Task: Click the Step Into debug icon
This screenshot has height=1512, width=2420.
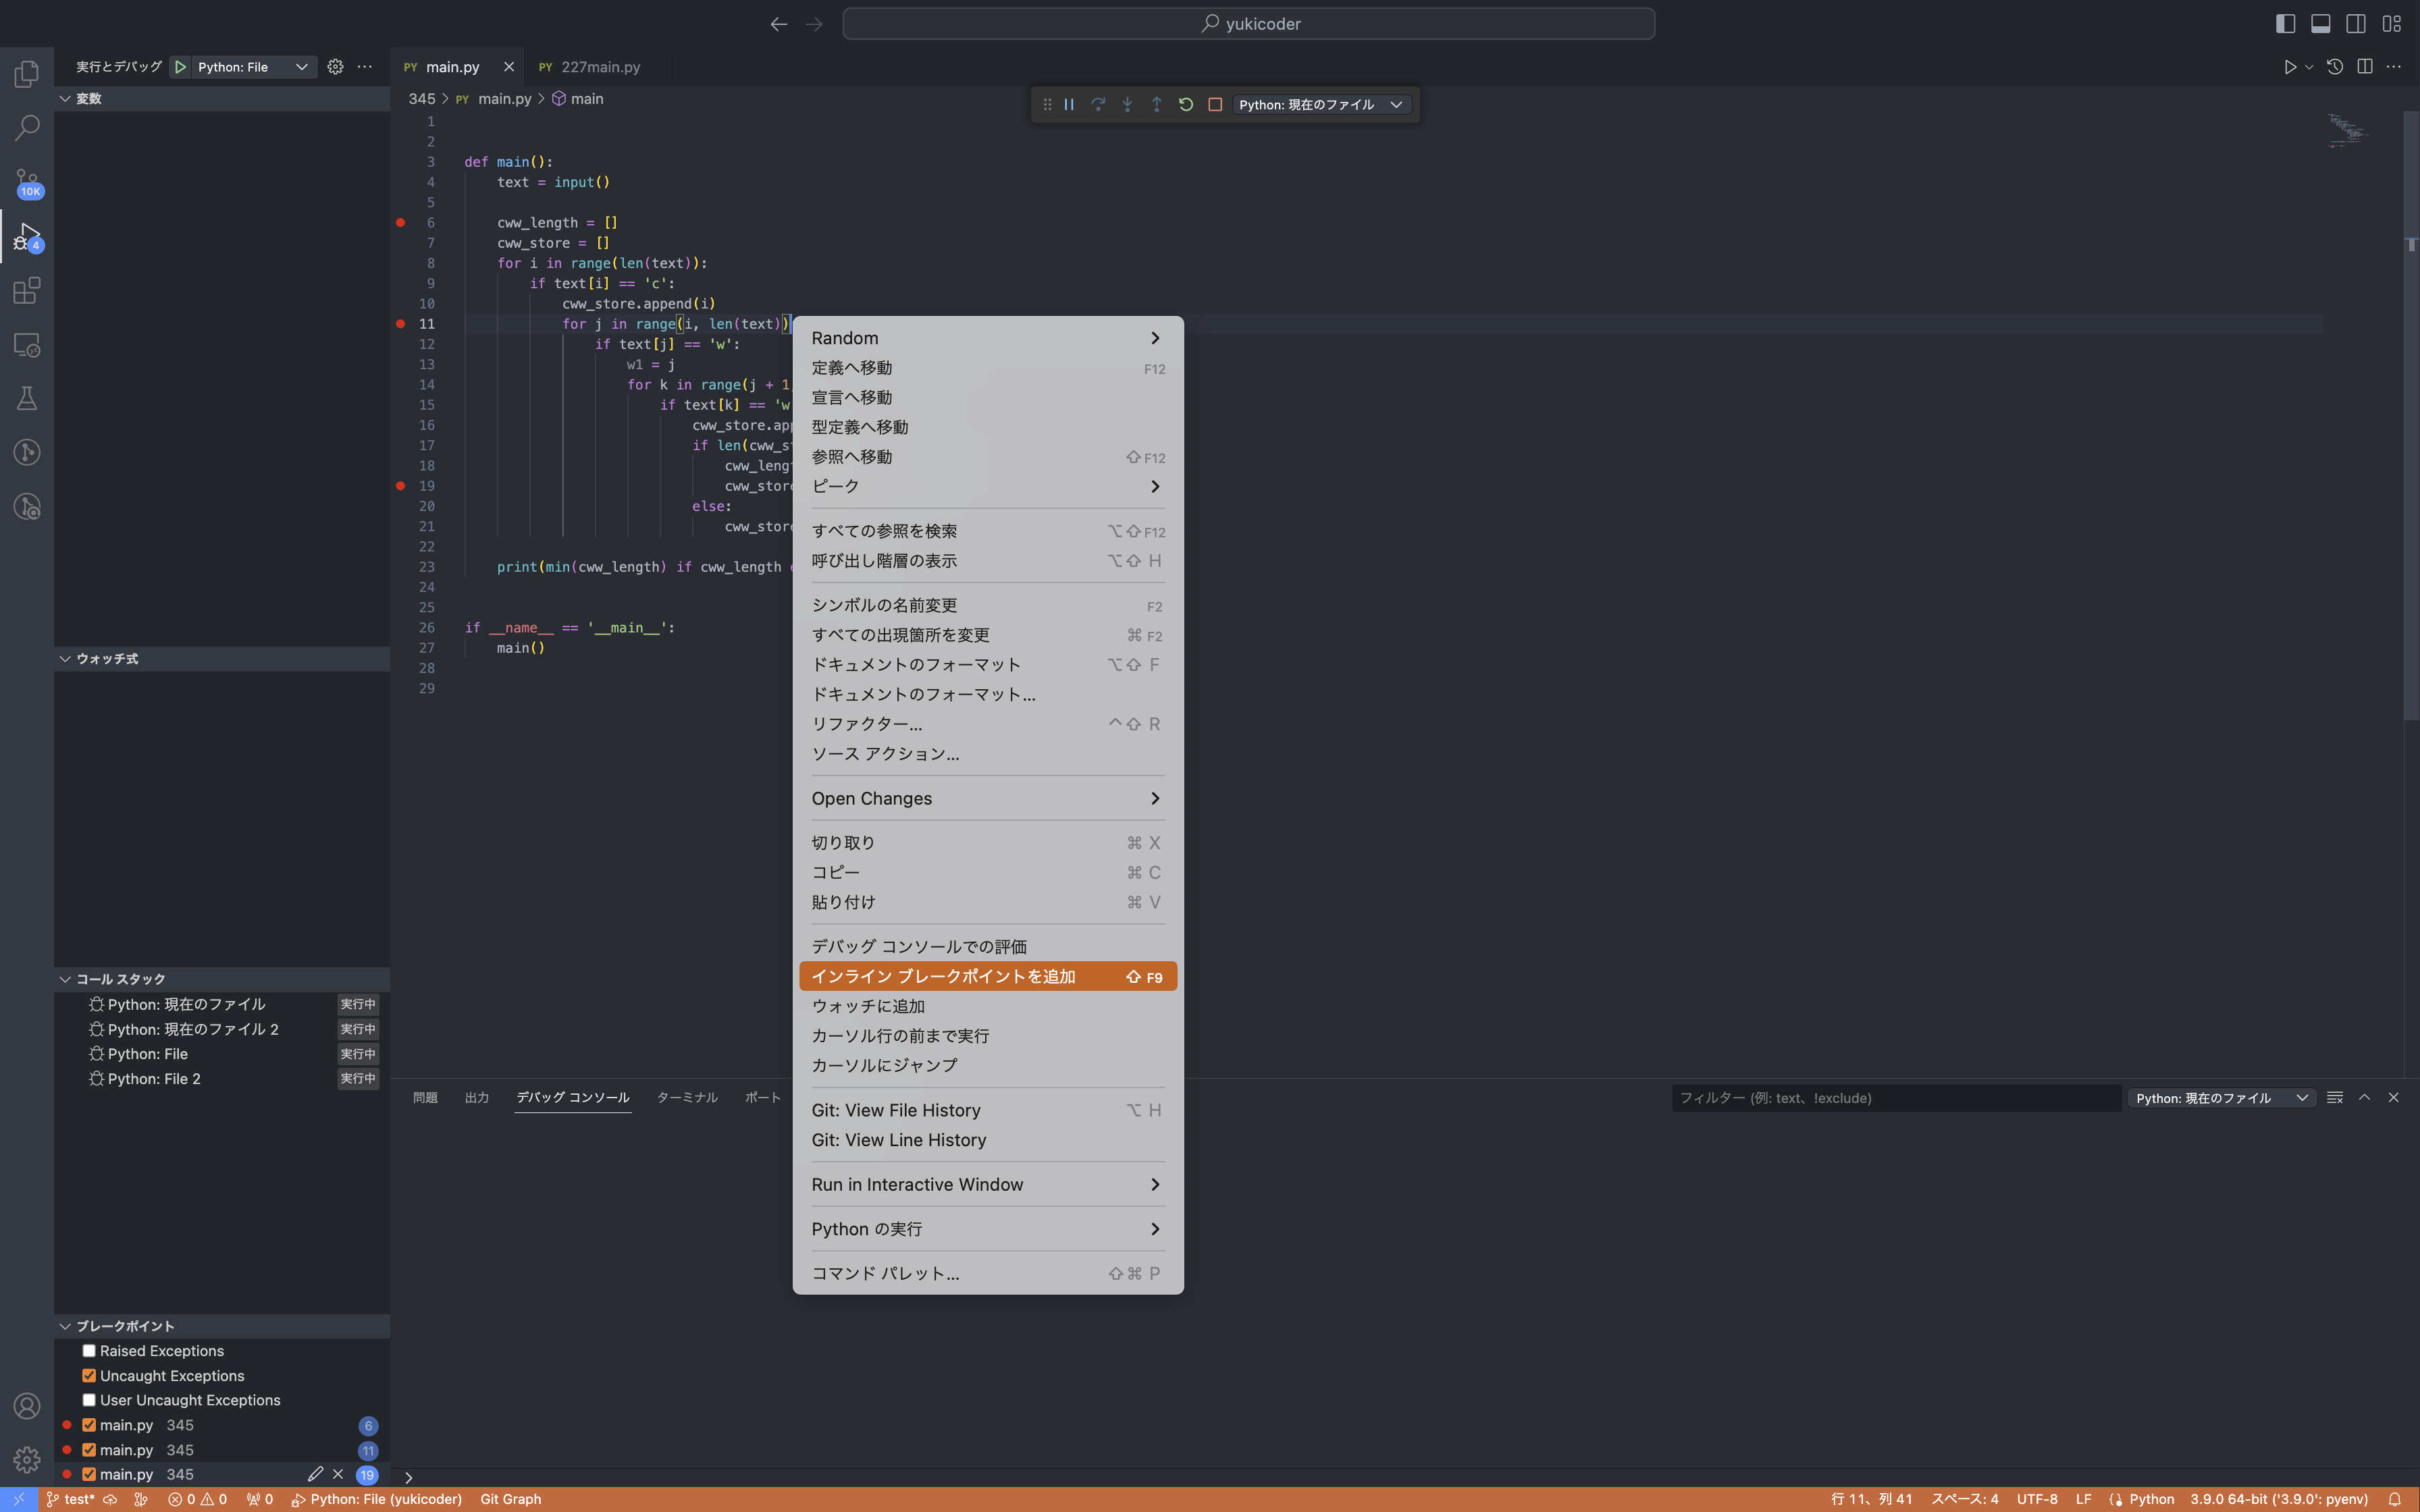Action: (1127, 104)
